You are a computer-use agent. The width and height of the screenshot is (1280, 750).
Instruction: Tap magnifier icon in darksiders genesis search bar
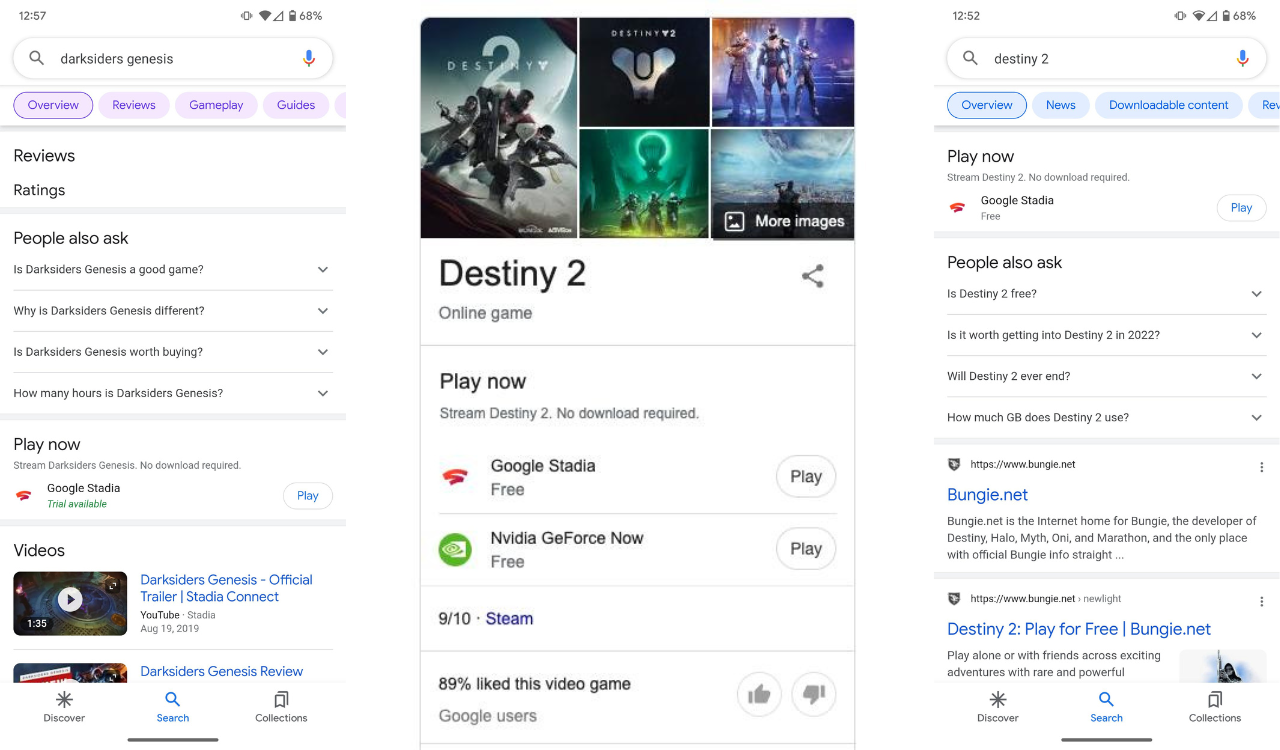pos(37,58)
